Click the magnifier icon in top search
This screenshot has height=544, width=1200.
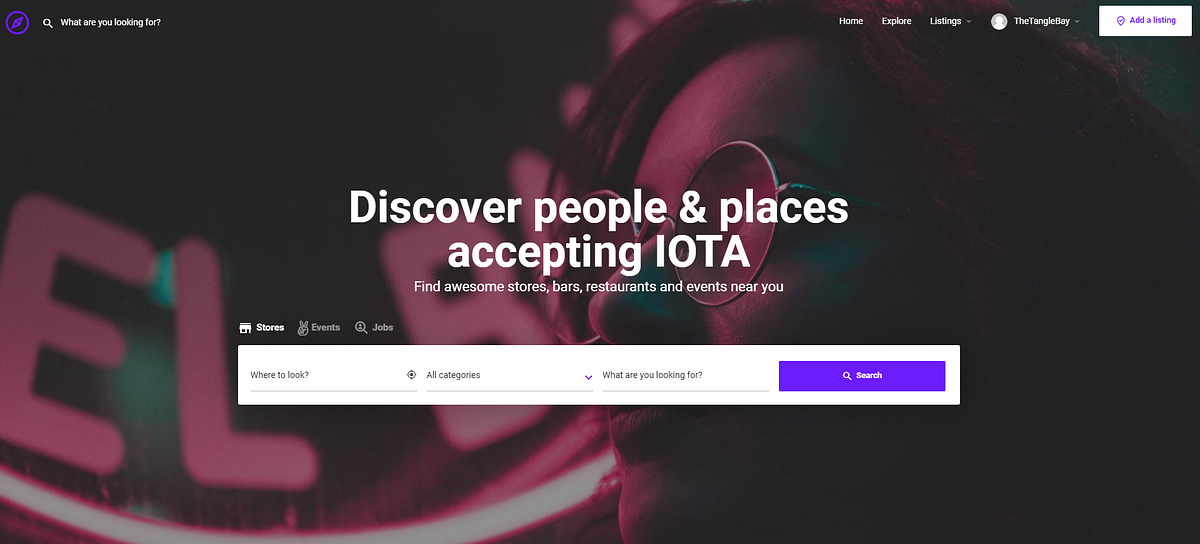point(47,22)
